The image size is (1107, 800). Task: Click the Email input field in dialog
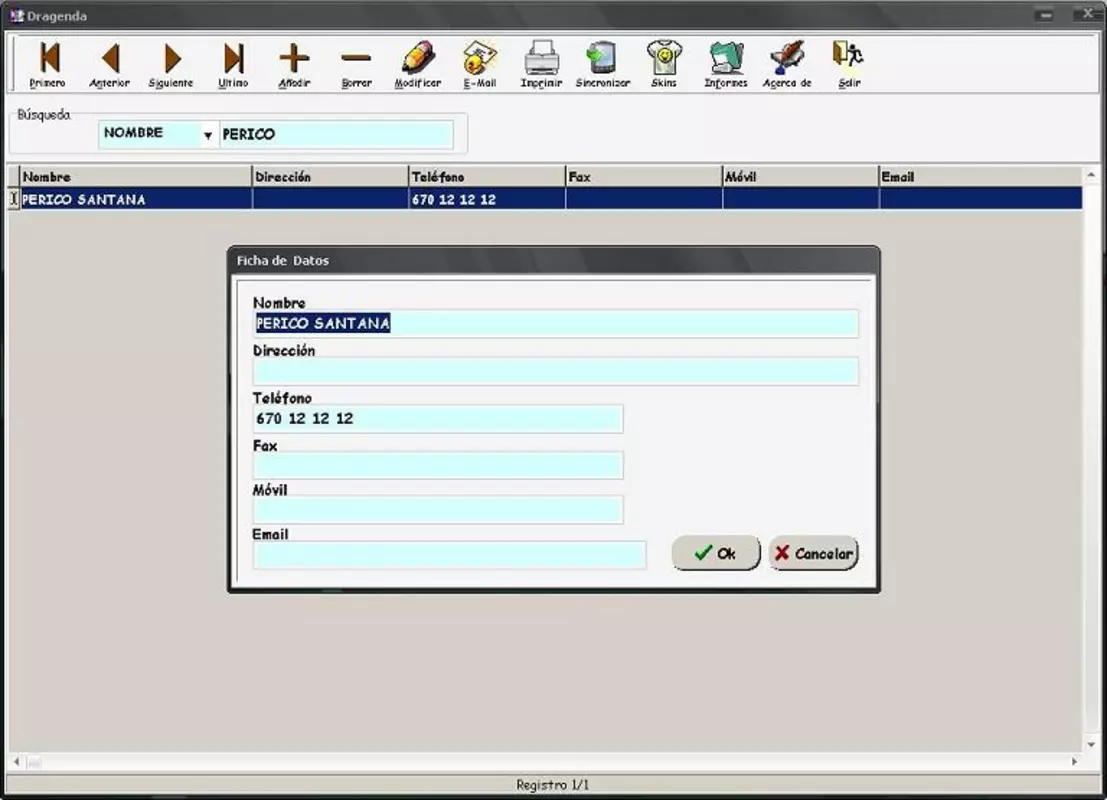pyautogui.click(x=449, y=555)
